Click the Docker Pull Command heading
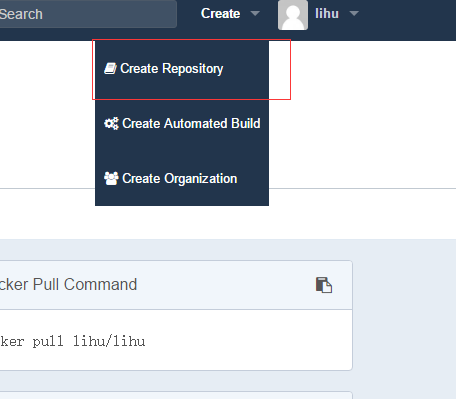 coord(68,285)
